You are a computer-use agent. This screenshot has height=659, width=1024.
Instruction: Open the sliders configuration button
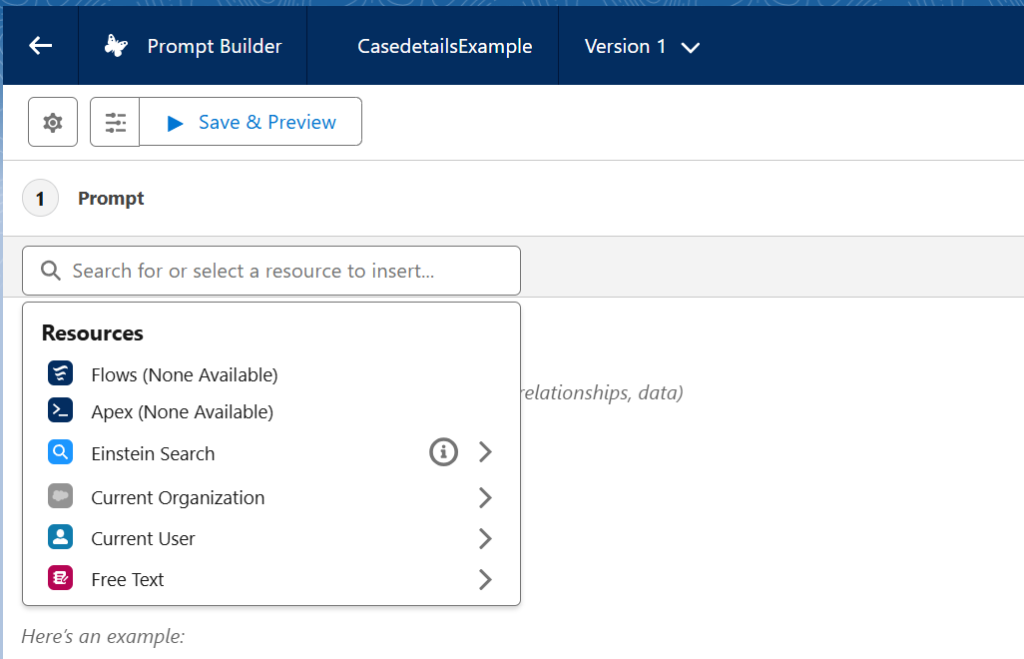[115, 122]
